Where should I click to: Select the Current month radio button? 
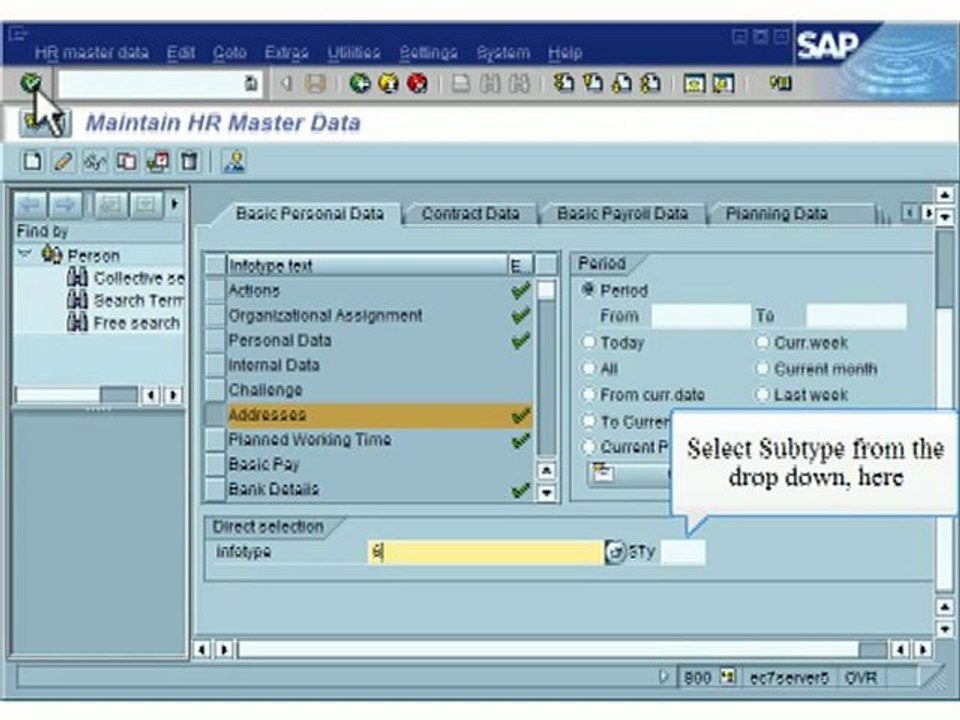click(762, 368)
